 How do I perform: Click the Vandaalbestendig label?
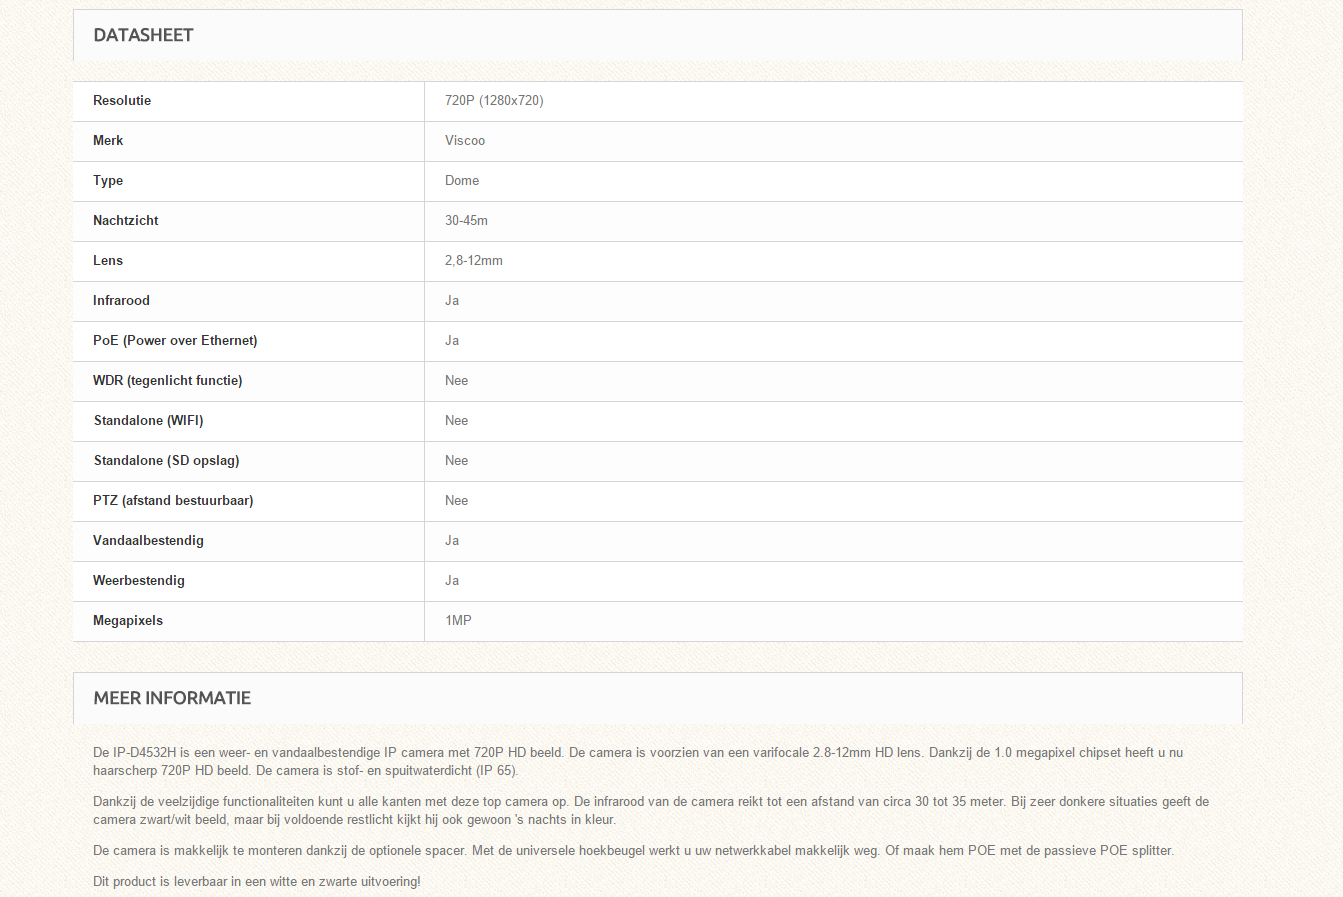(x=148, y=540)
